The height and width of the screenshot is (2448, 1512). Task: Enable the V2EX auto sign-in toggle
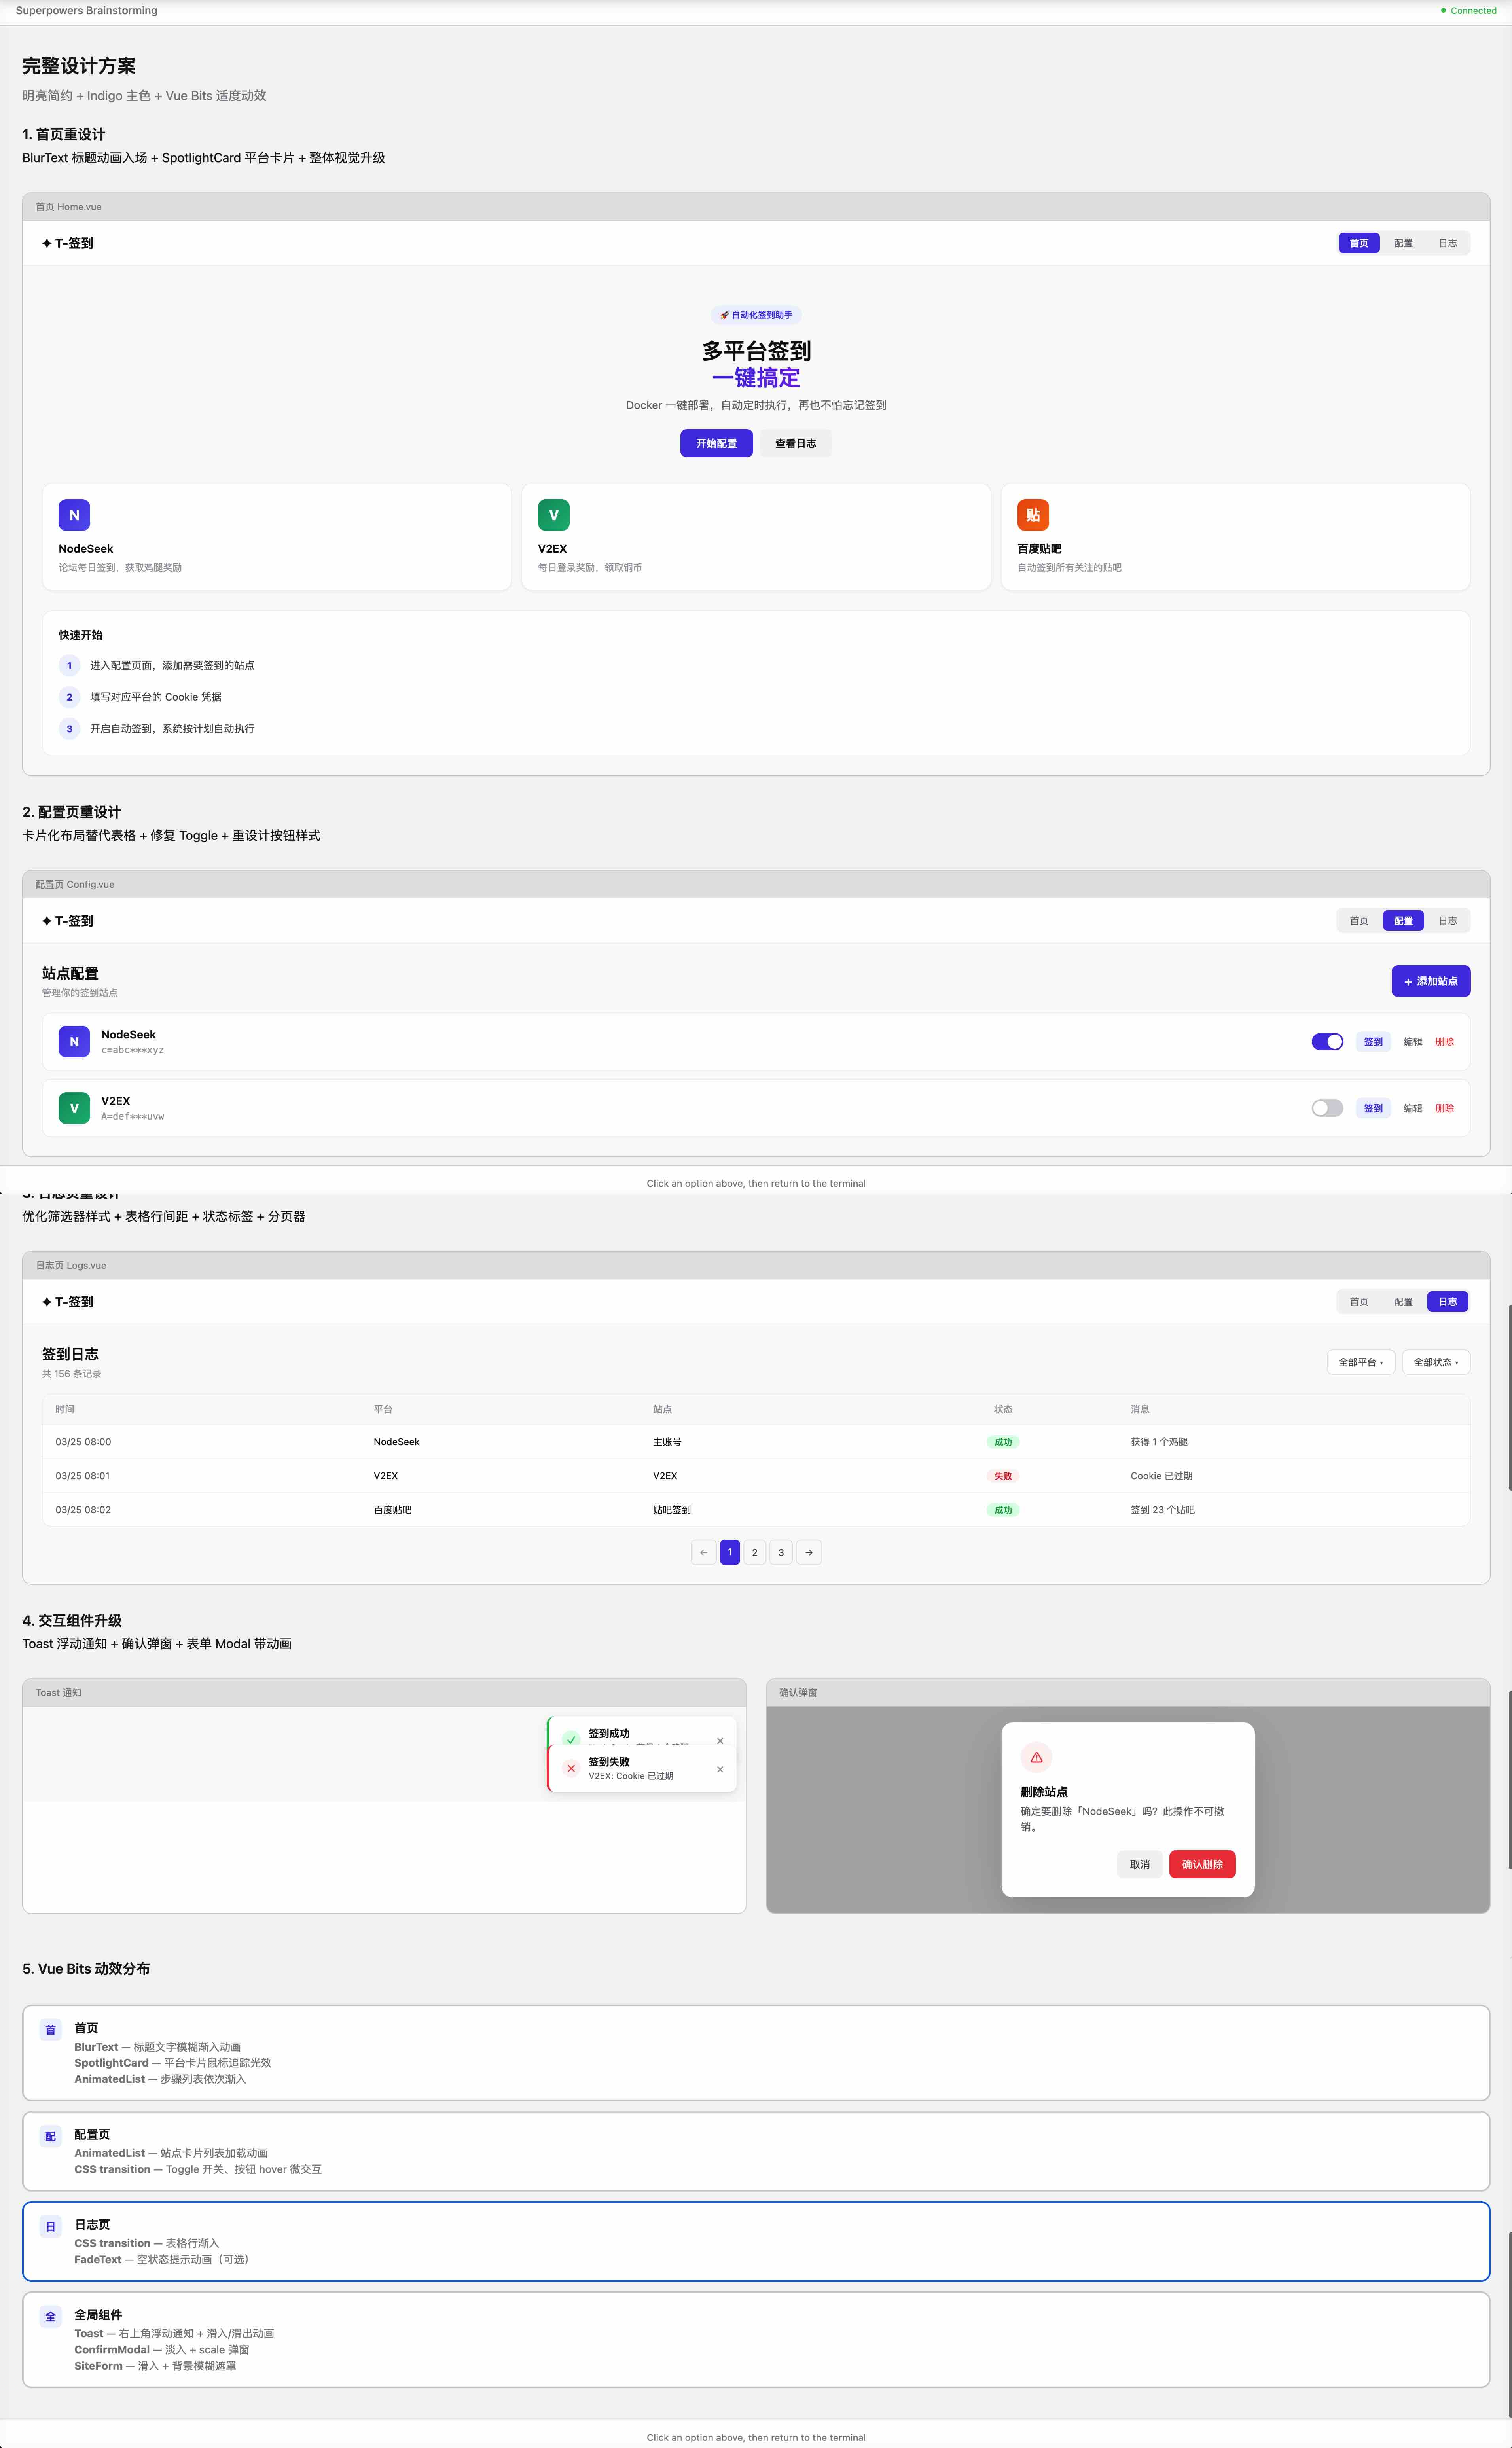[1327, 1108]
